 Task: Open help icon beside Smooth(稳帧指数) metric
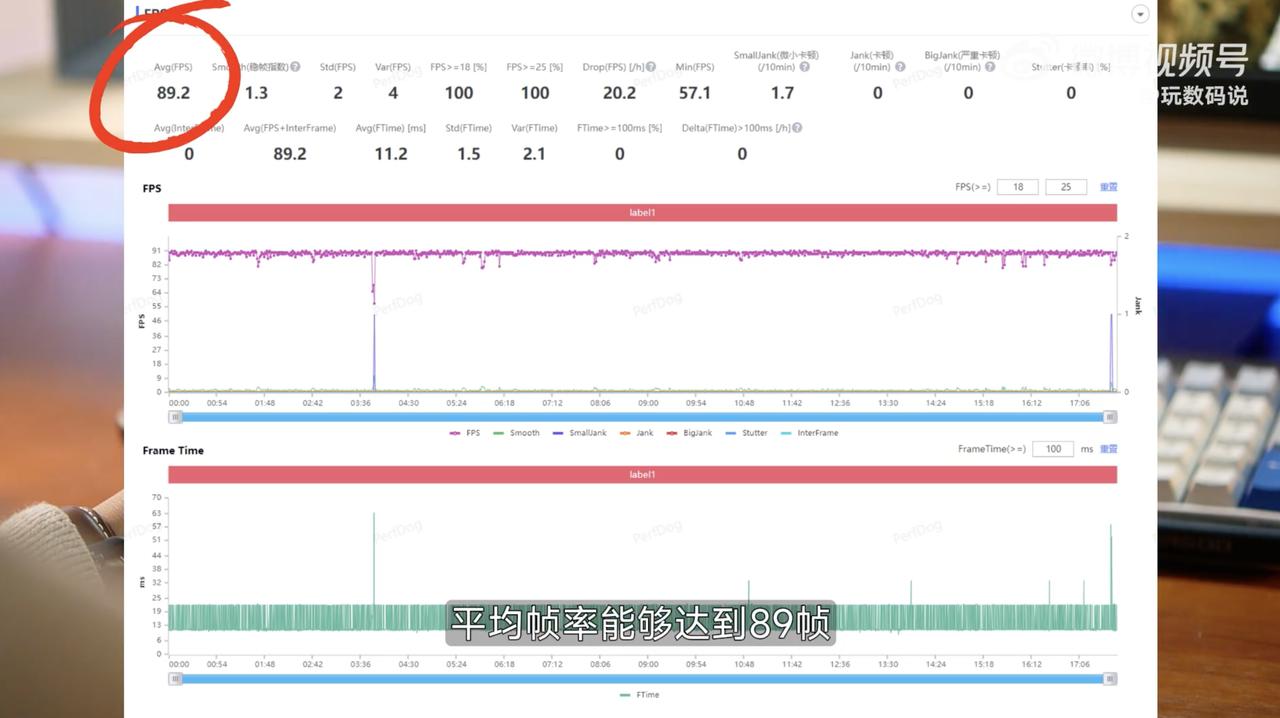pos(295,67)
